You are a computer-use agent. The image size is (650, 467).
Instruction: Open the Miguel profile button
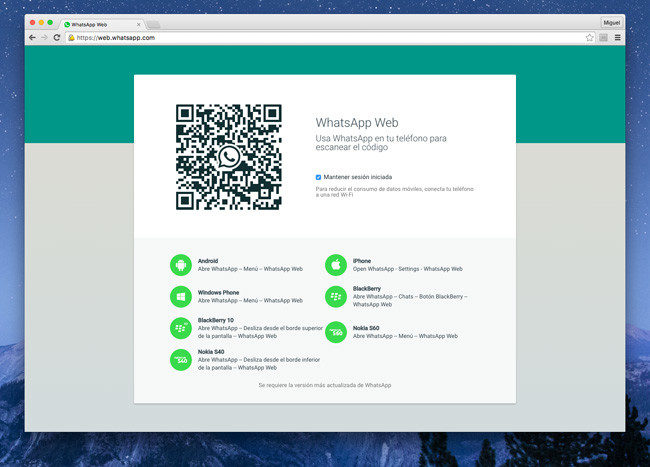(612, 22)
